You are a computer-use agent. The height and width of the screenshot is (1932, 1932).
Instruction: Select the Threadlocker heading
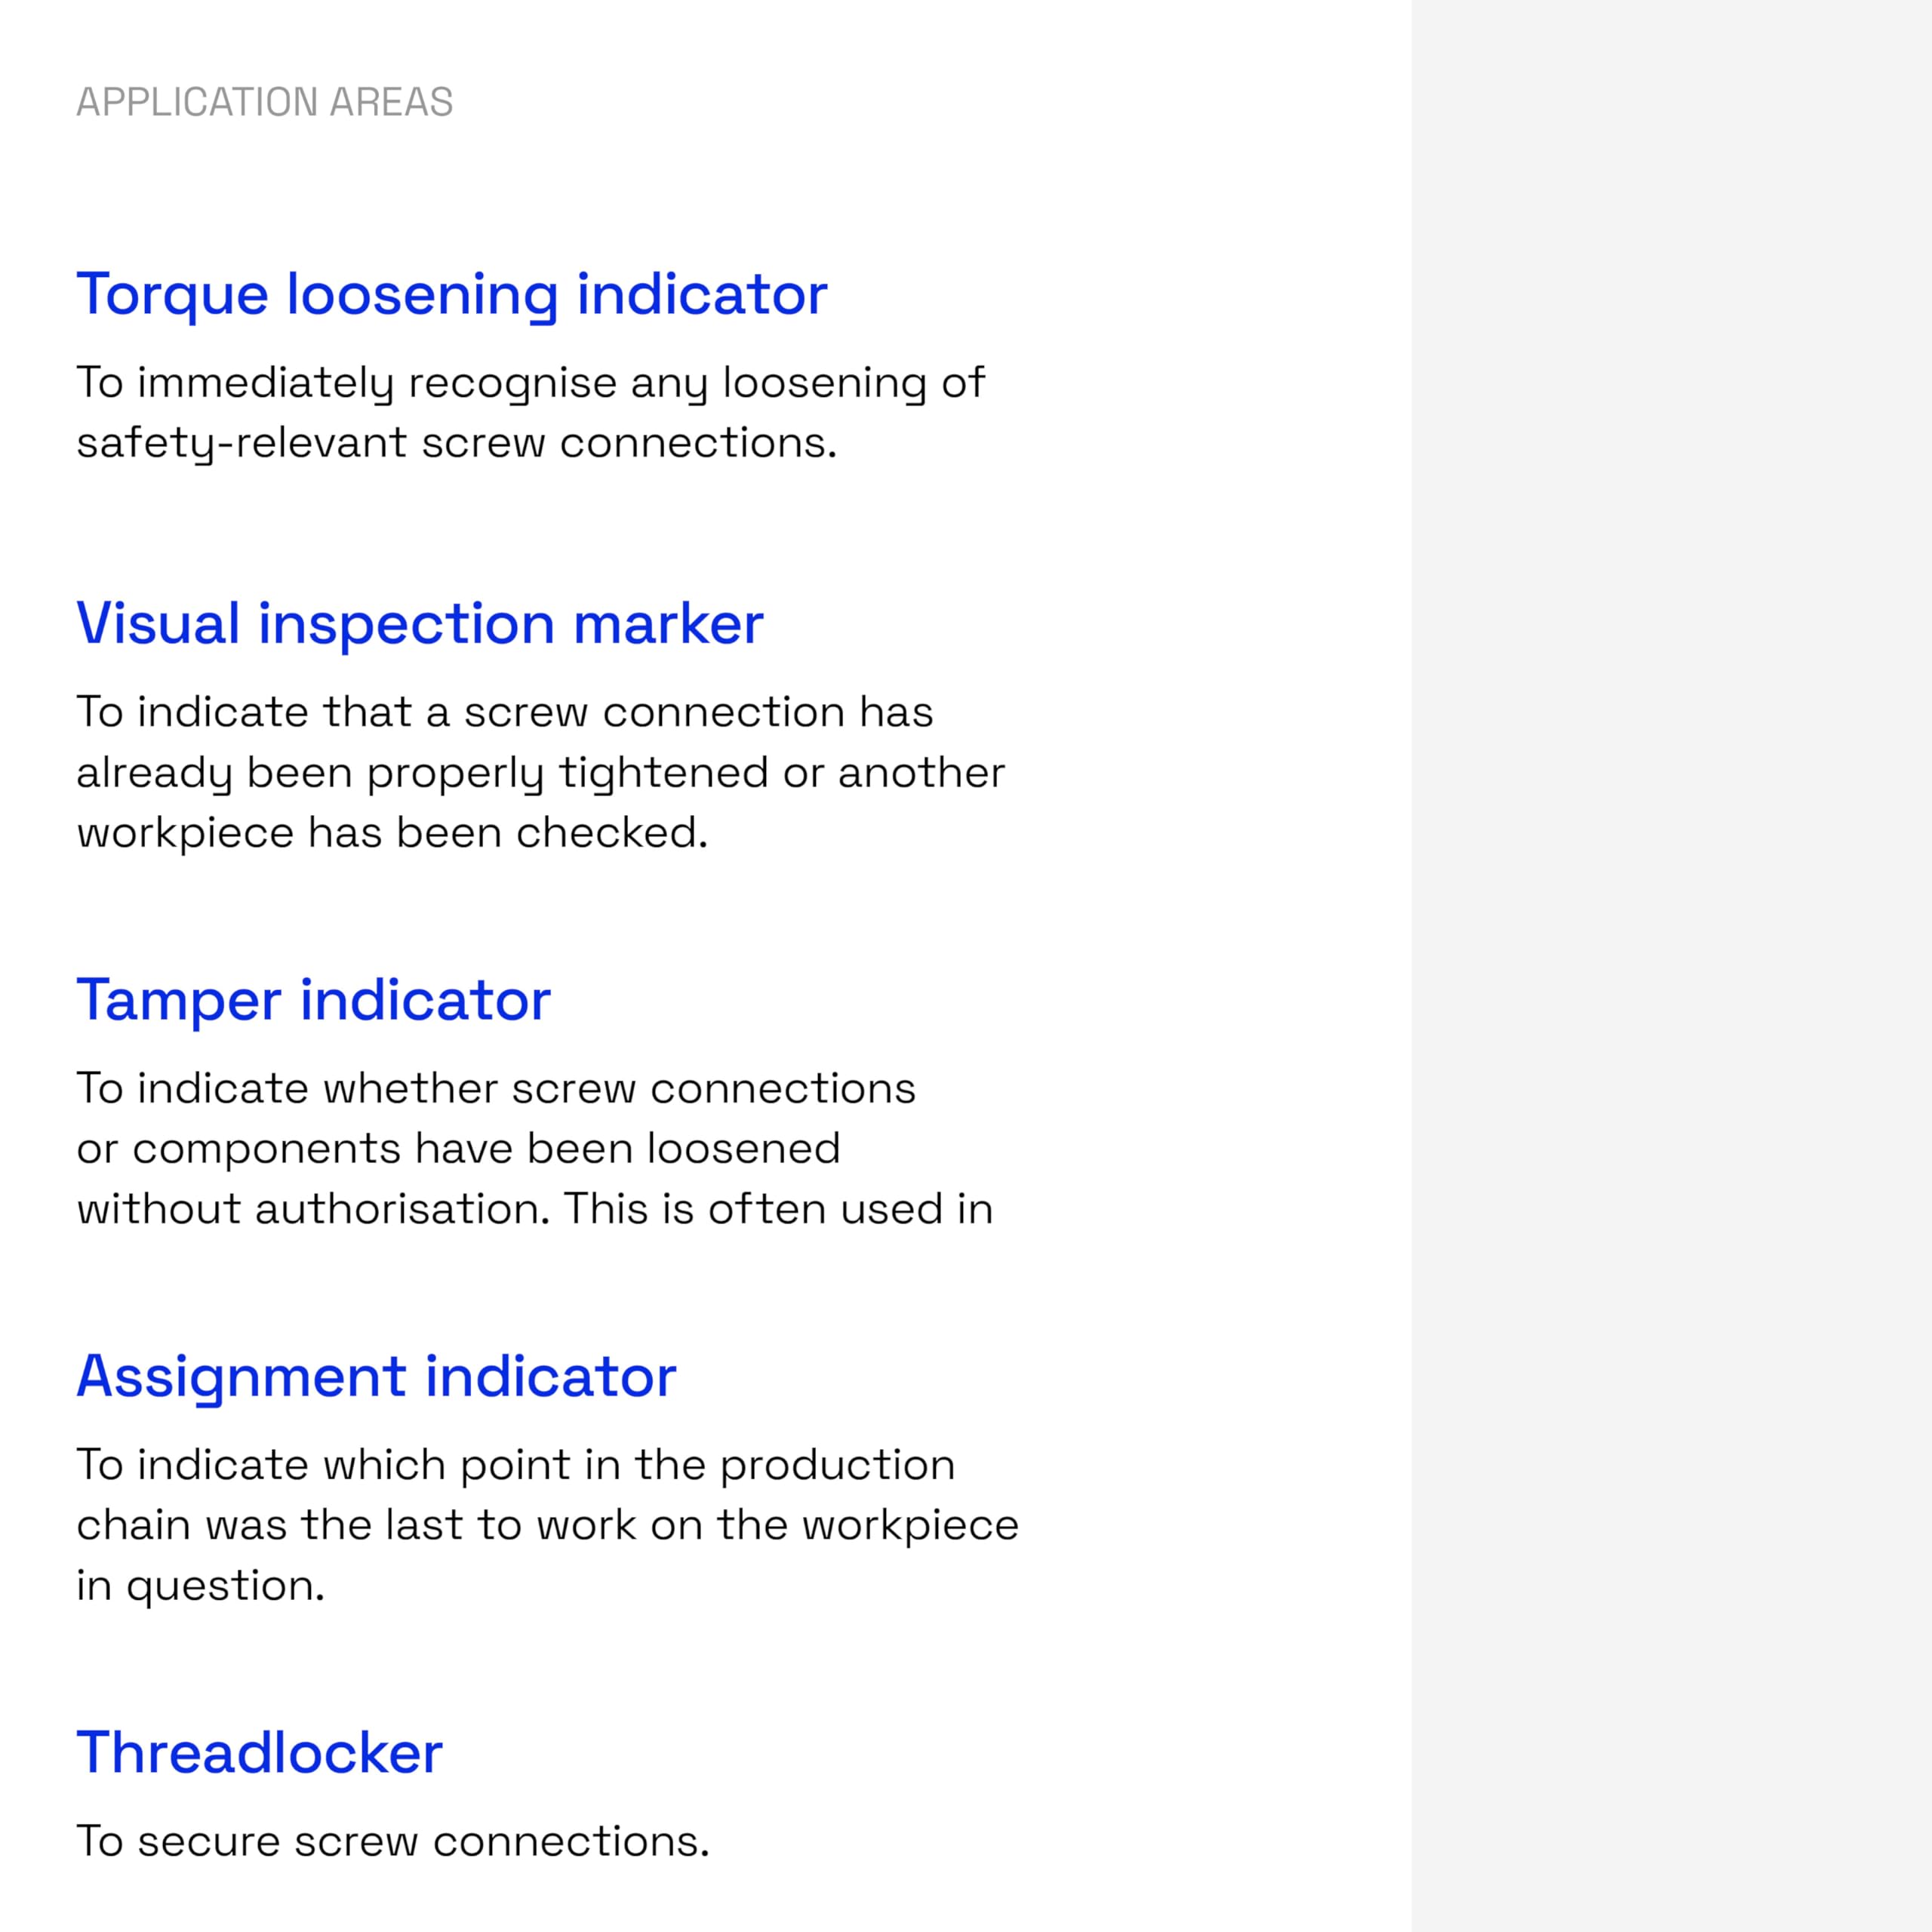click(x=259, y=1752)
